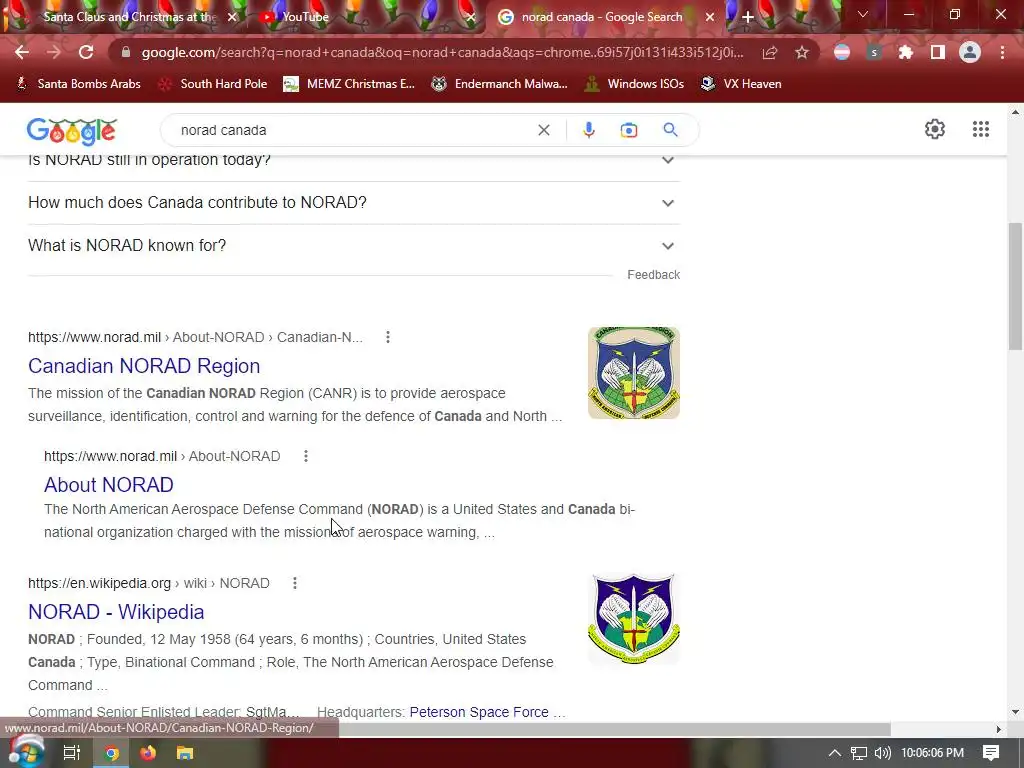Share this page from the address bar
This screenshot has height=768, width=1024.
pyautogui.click(x=770, y=52)
